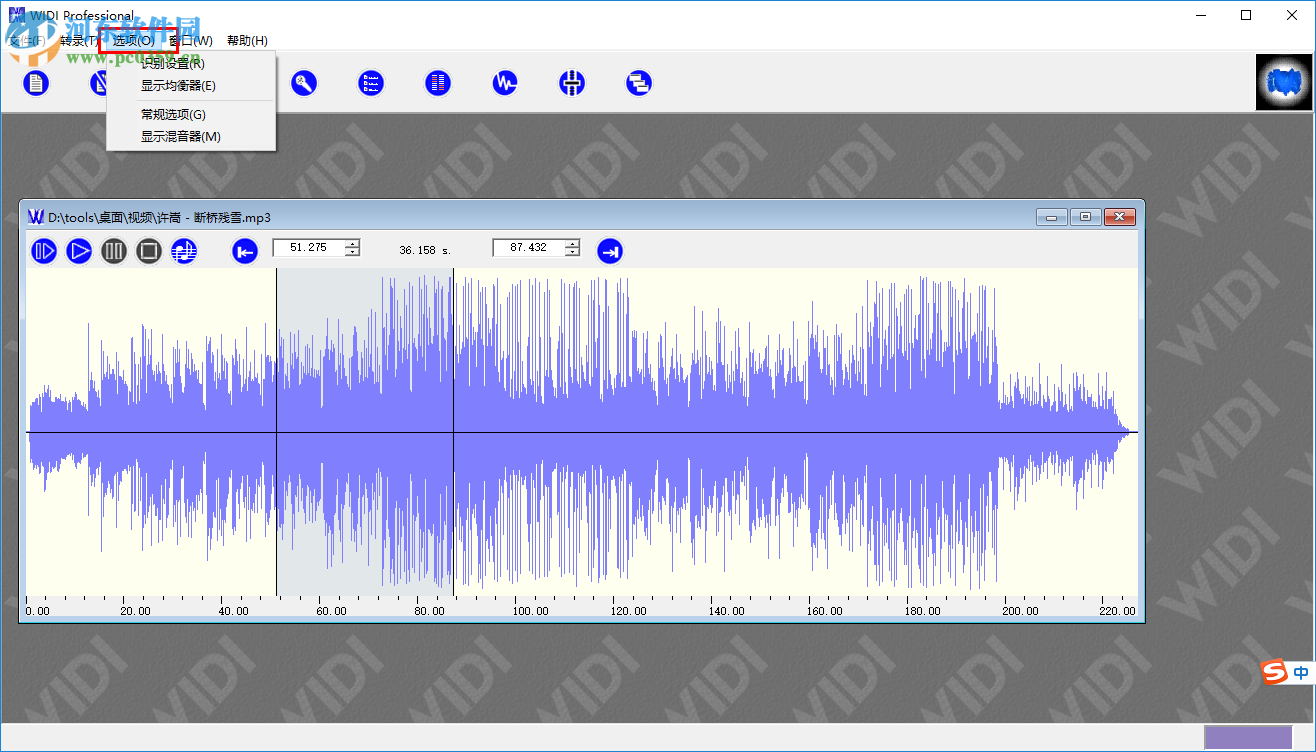Click inside the 87.432 time input field
Screen dimensions: 1316x752
525,247
